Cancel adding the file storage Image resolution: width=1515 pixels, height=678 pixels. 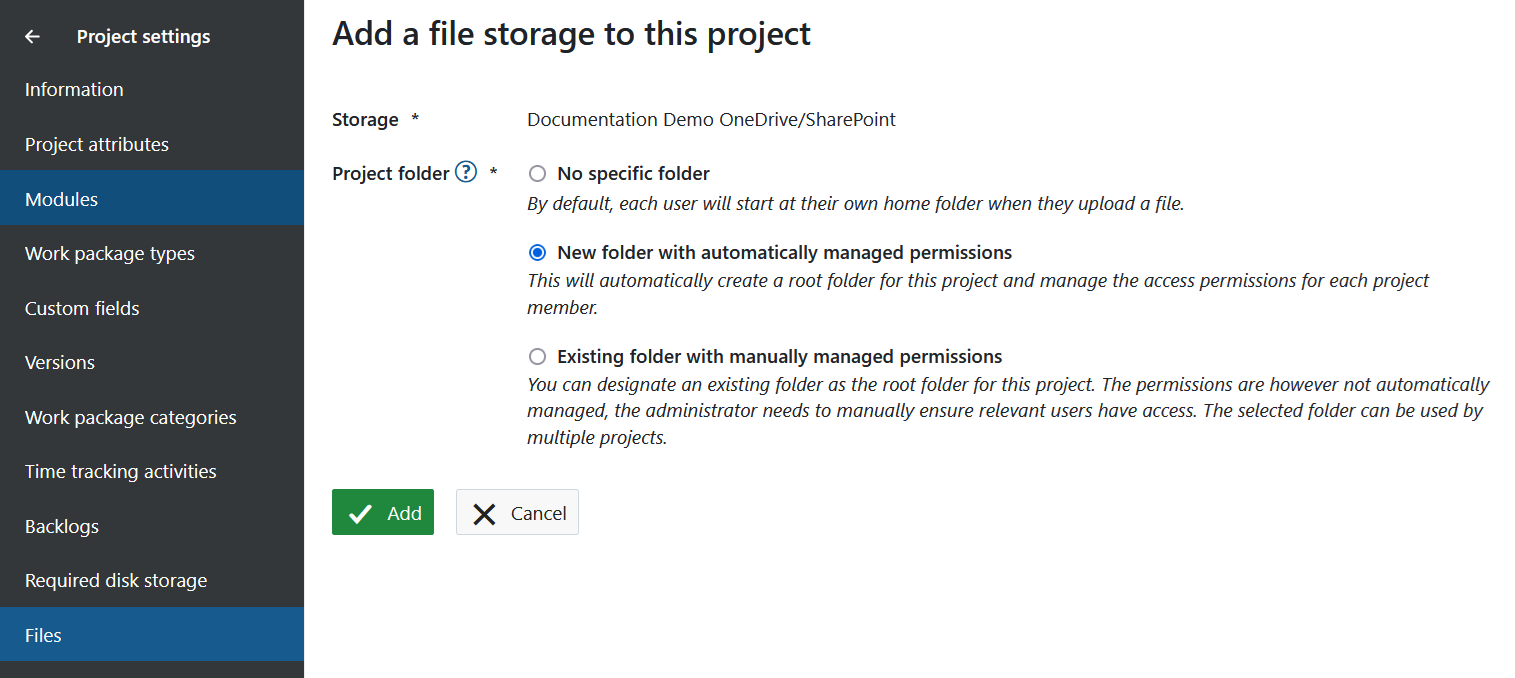[517, 512]
